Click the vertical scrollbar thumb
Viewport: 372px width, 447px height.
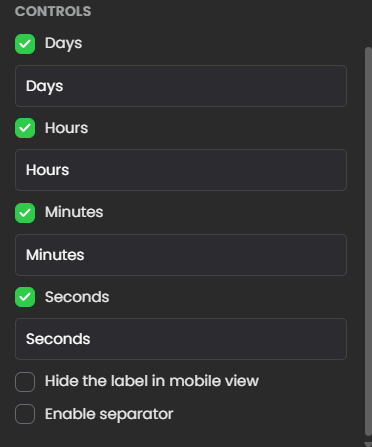pyautogui.click(x=368, y=242)
